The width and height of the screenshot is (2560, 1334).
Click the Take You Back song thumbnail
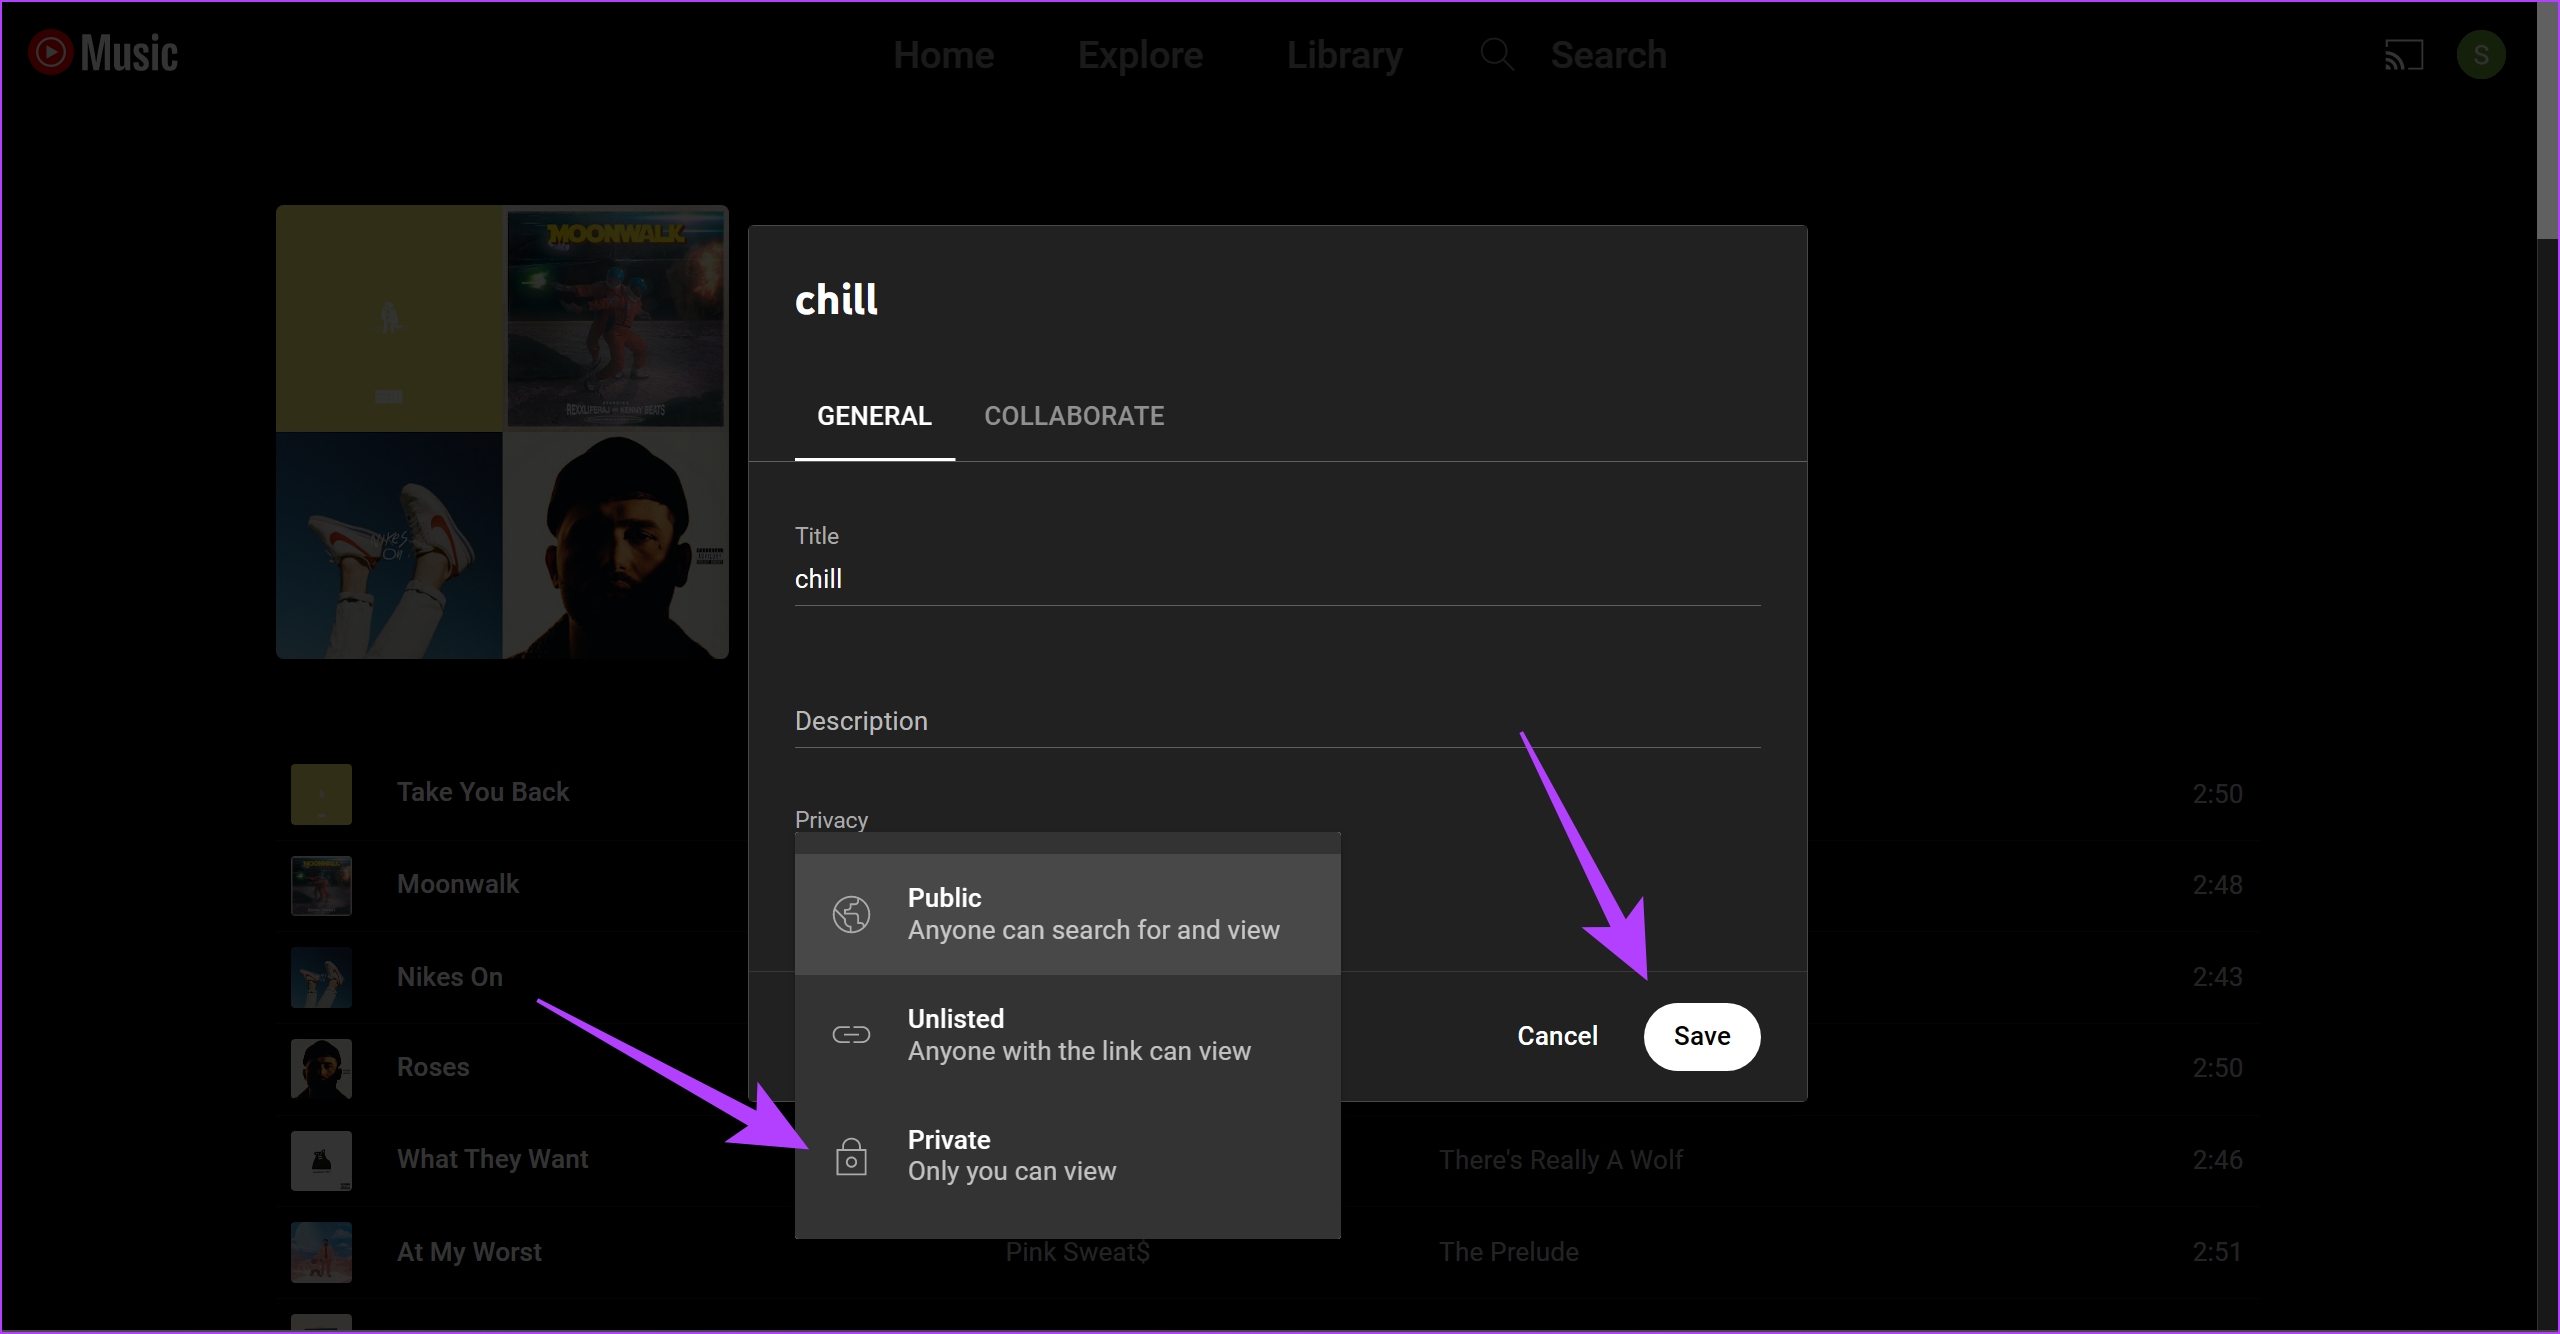321,794
